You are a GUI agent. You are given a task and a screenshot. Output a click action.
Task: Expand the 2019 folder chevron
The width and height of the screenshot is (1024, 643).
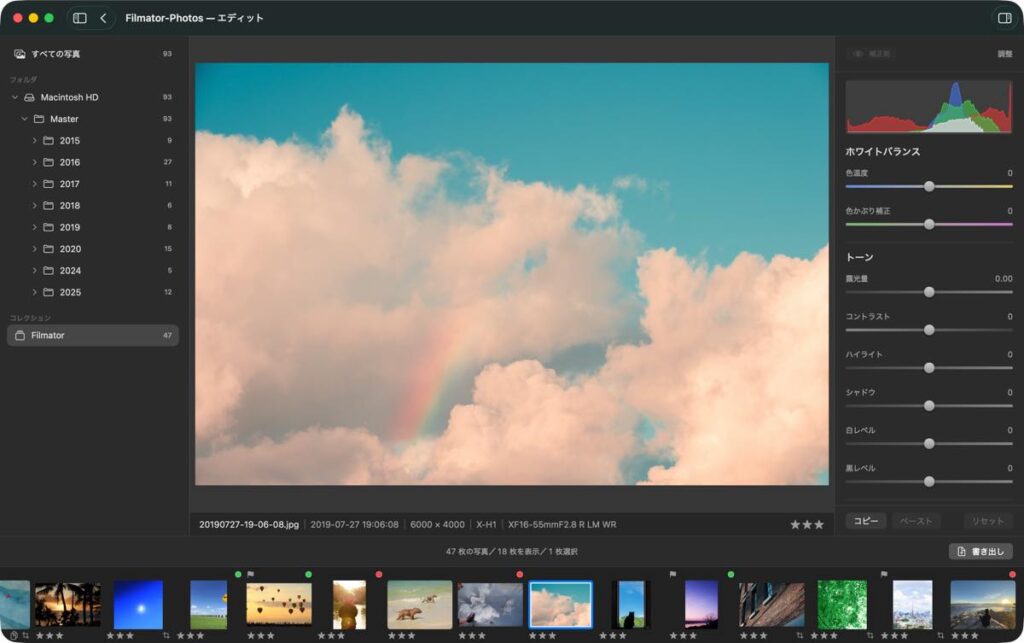(x=35, y=227)
